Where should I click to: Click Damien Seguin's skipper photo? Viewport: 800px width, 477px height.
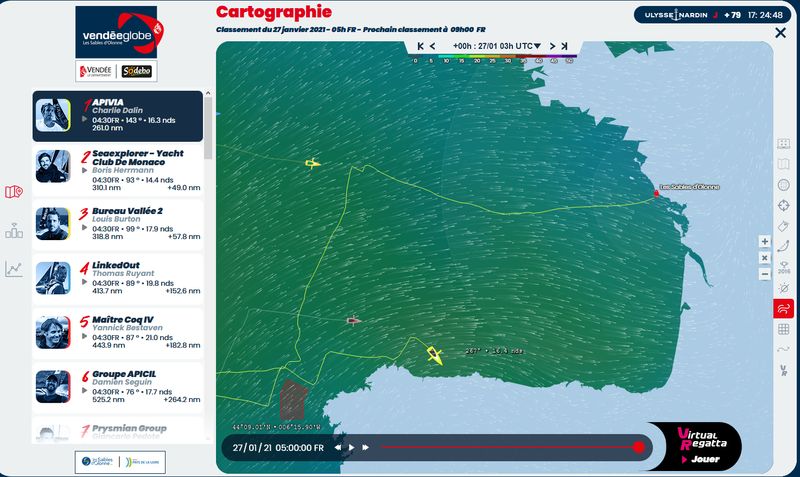coord(53,387)
